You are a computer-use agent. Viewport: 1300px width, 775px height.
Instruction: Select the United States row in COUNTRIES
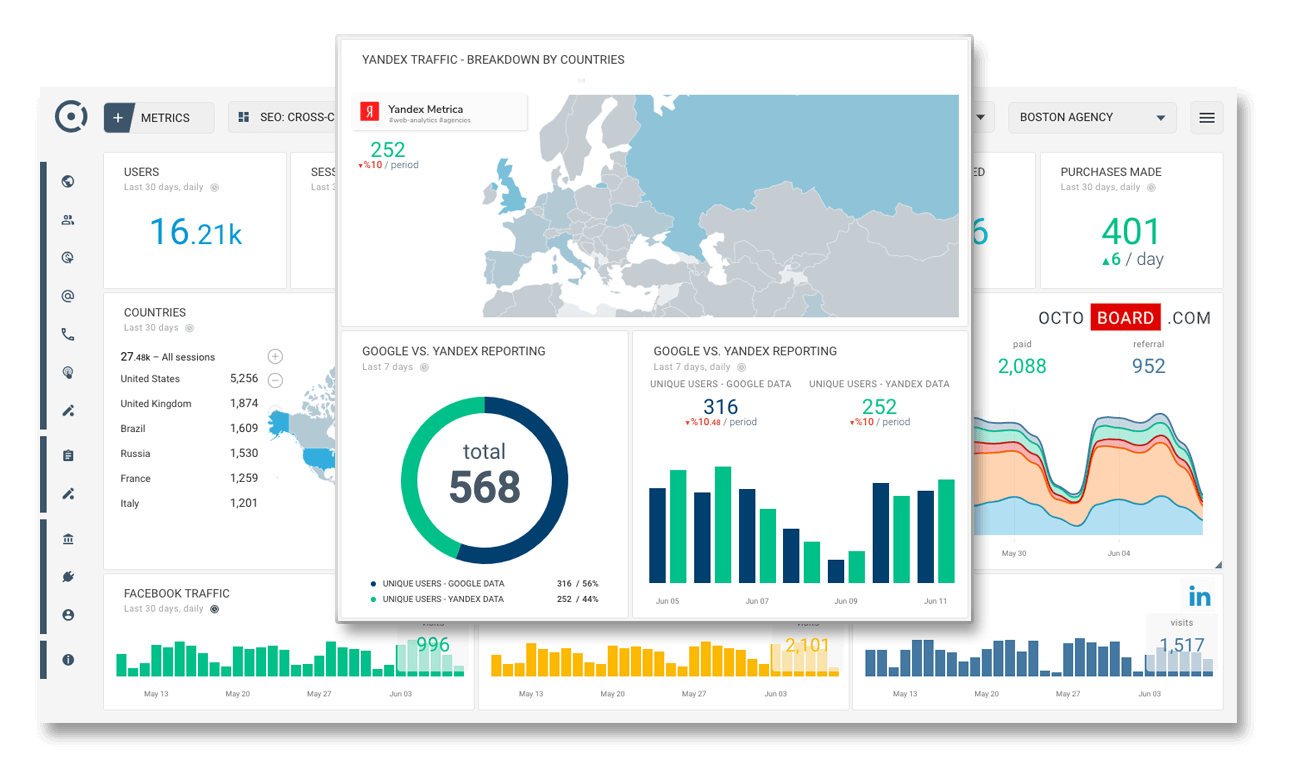pos(189,379)
